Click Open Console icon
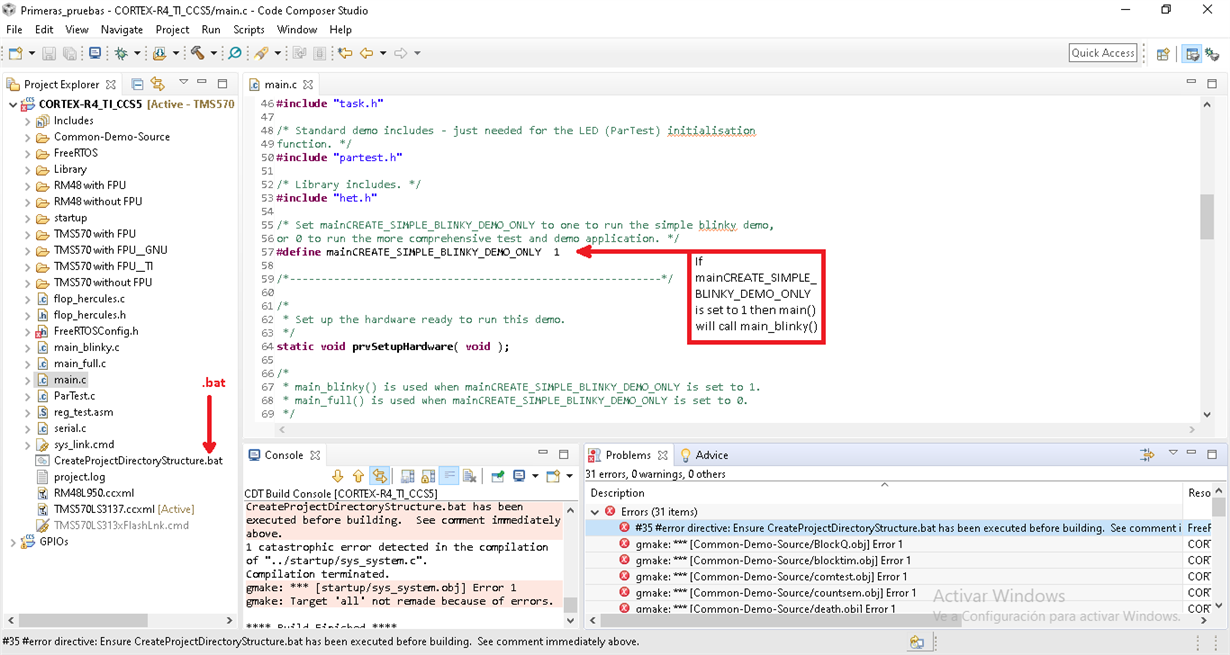 552,476
